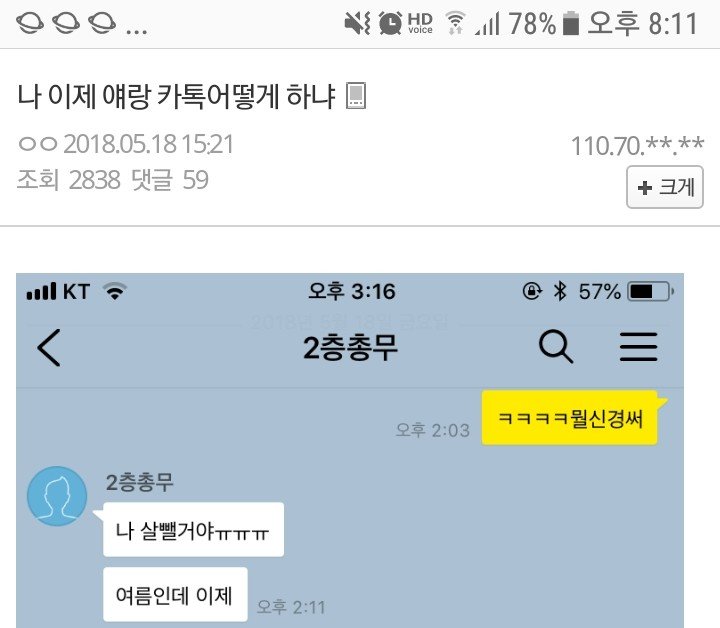Viewport: 720px width, 628px height.
Task: Tap the Wi-Fi icon in the top status bar
Action: pyautogui.click(x=456, y=23)
